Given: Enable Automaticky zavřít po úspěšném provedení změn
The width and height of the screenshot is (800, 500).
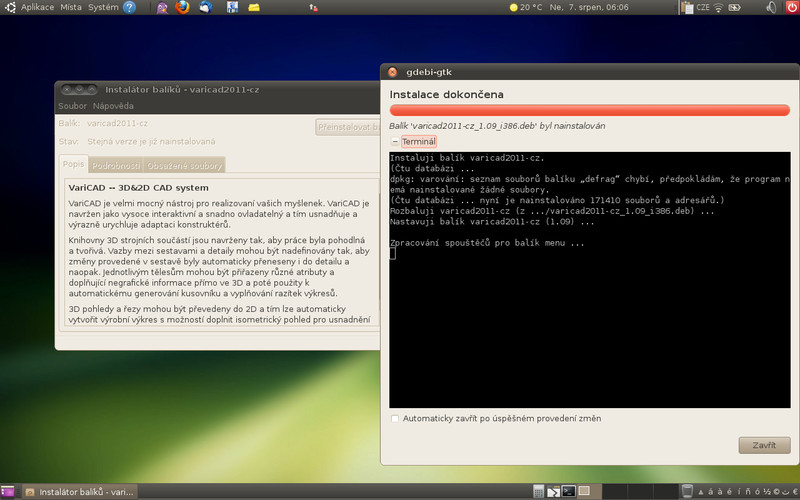Looking at the screenshot, I should tap(395, 418).
